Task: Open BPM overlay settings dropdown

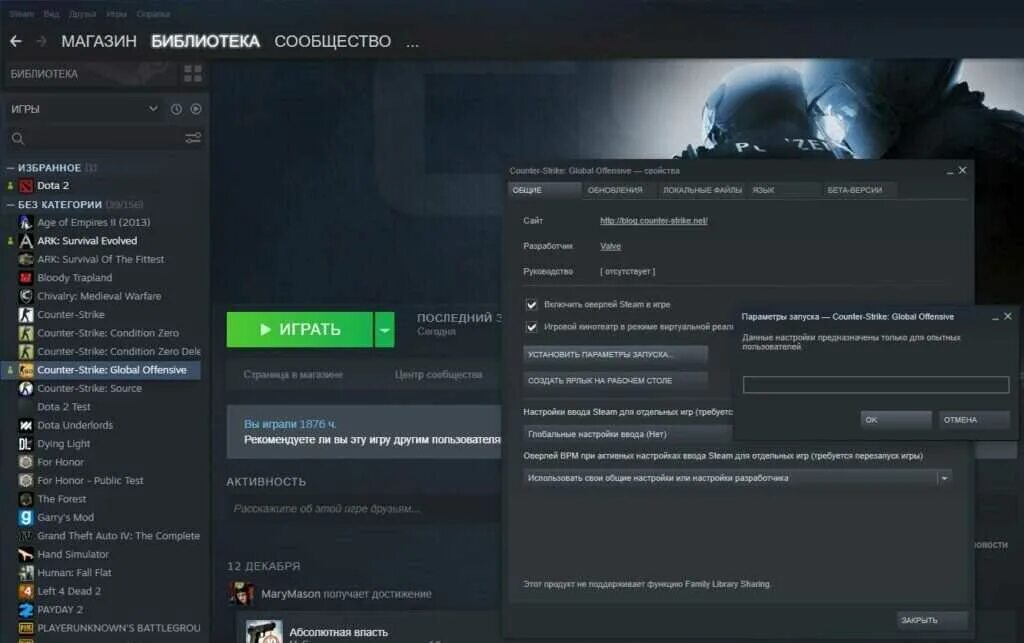Action: click(737, 478)
